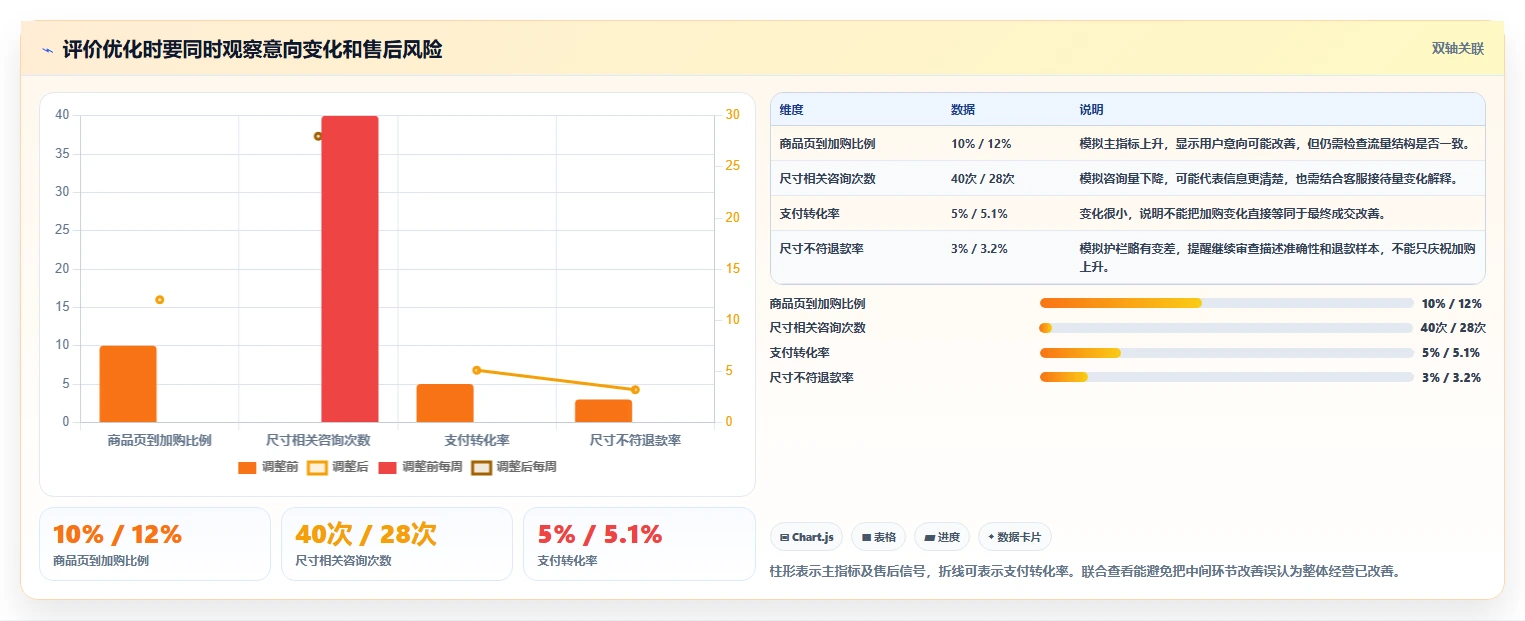Click the 数据卡片 chip
The width and height of the screenshot is (1525, 621).
point(1014,537)
